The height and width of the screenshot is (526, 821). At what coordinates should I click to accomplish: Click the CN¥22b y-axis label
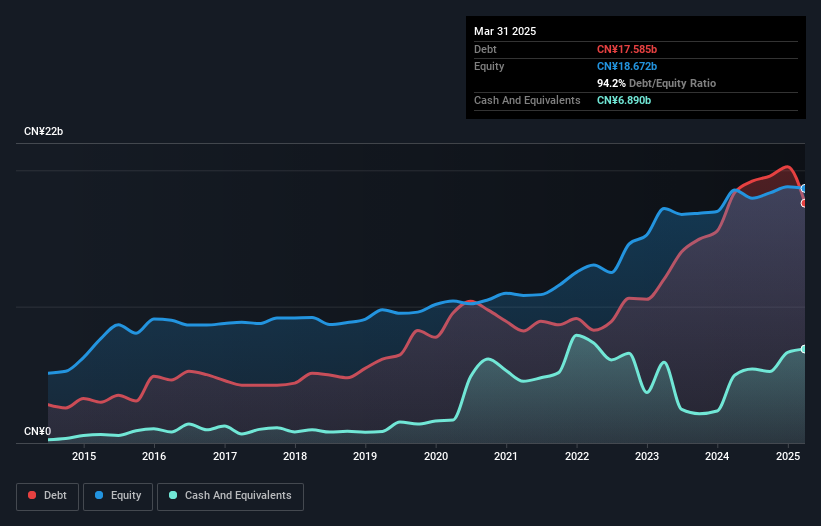pos(44,132)
